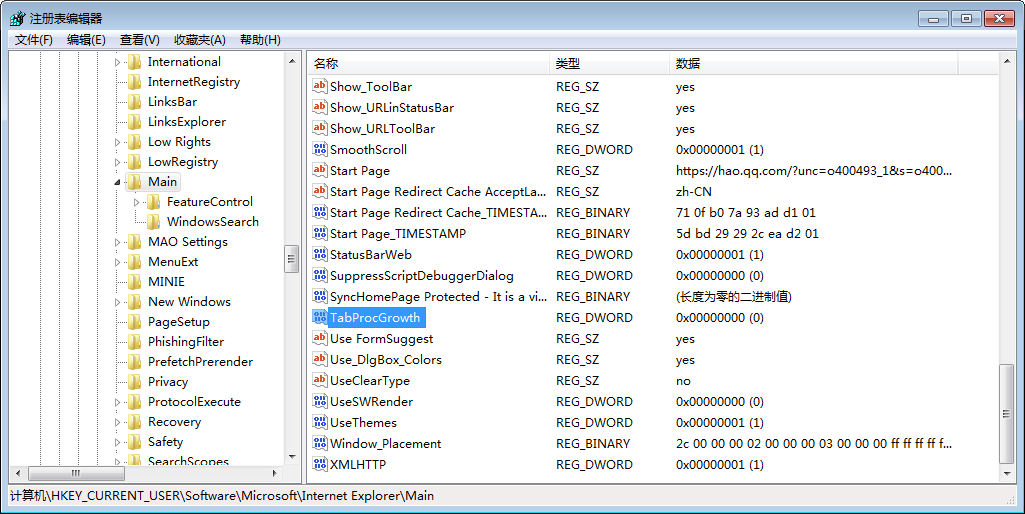The height and width of the screenshot is (514, 1025).
Task: Expand the FeatureControl subkey
Action: [137, 202]
